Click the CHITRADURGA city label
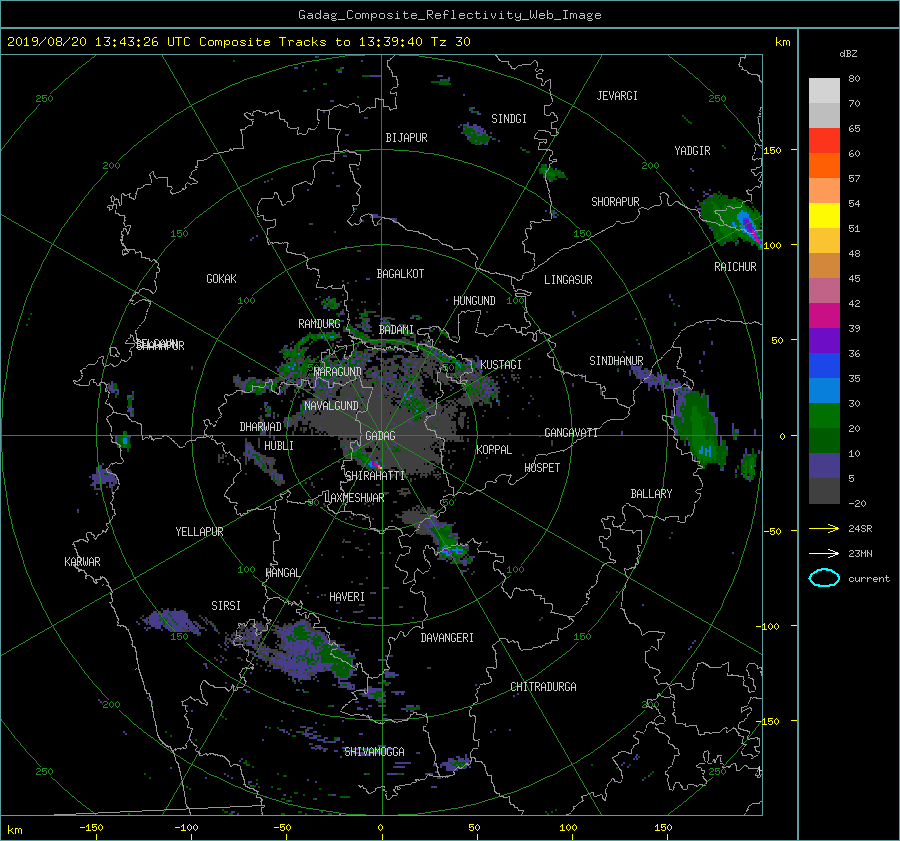 [543, 687]
